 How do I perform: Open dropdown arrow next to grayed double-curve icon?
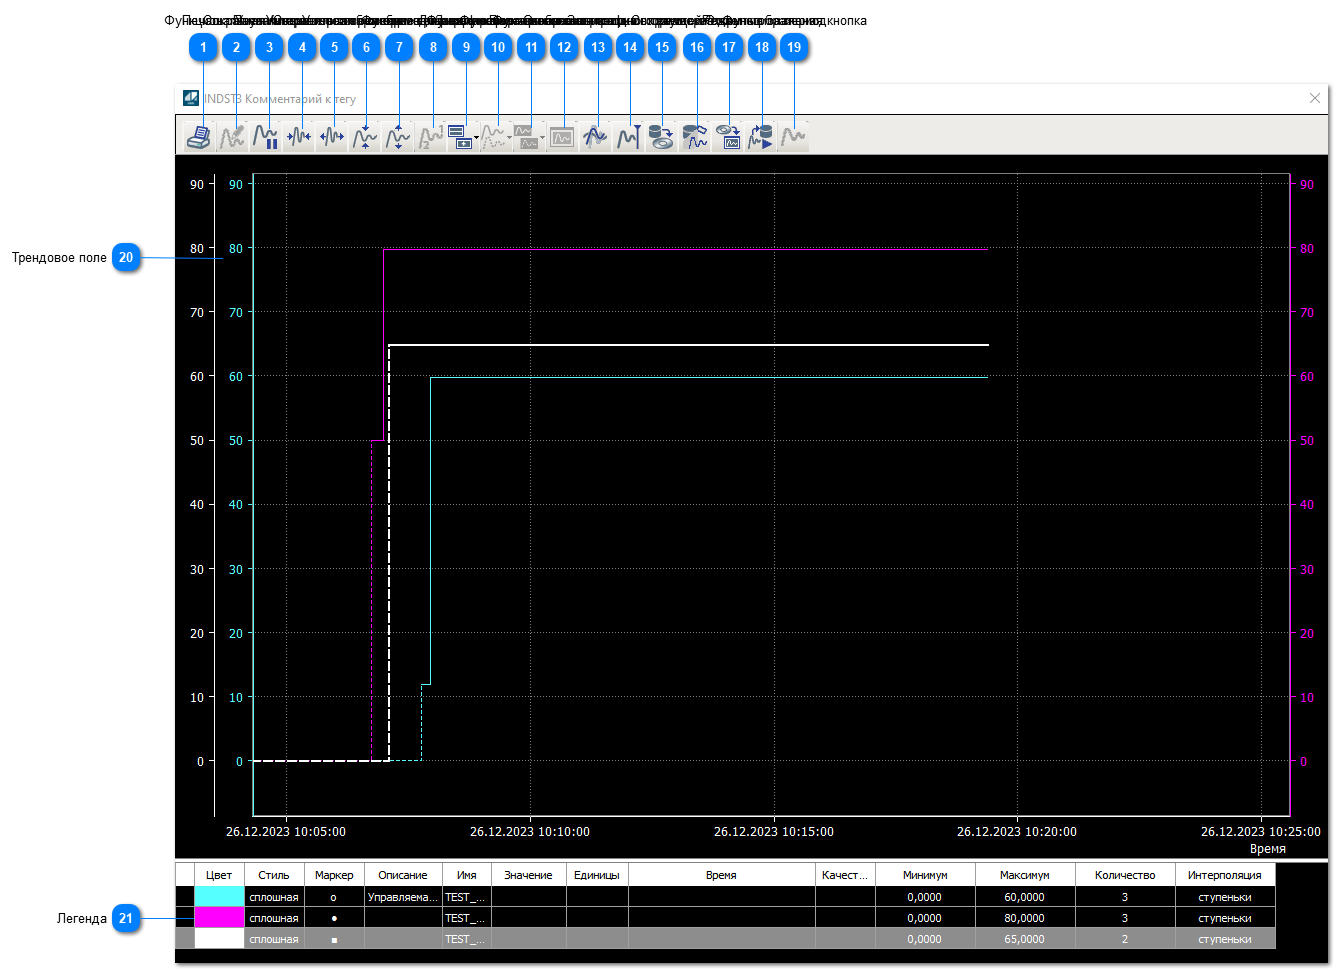(x=509, y=138)
